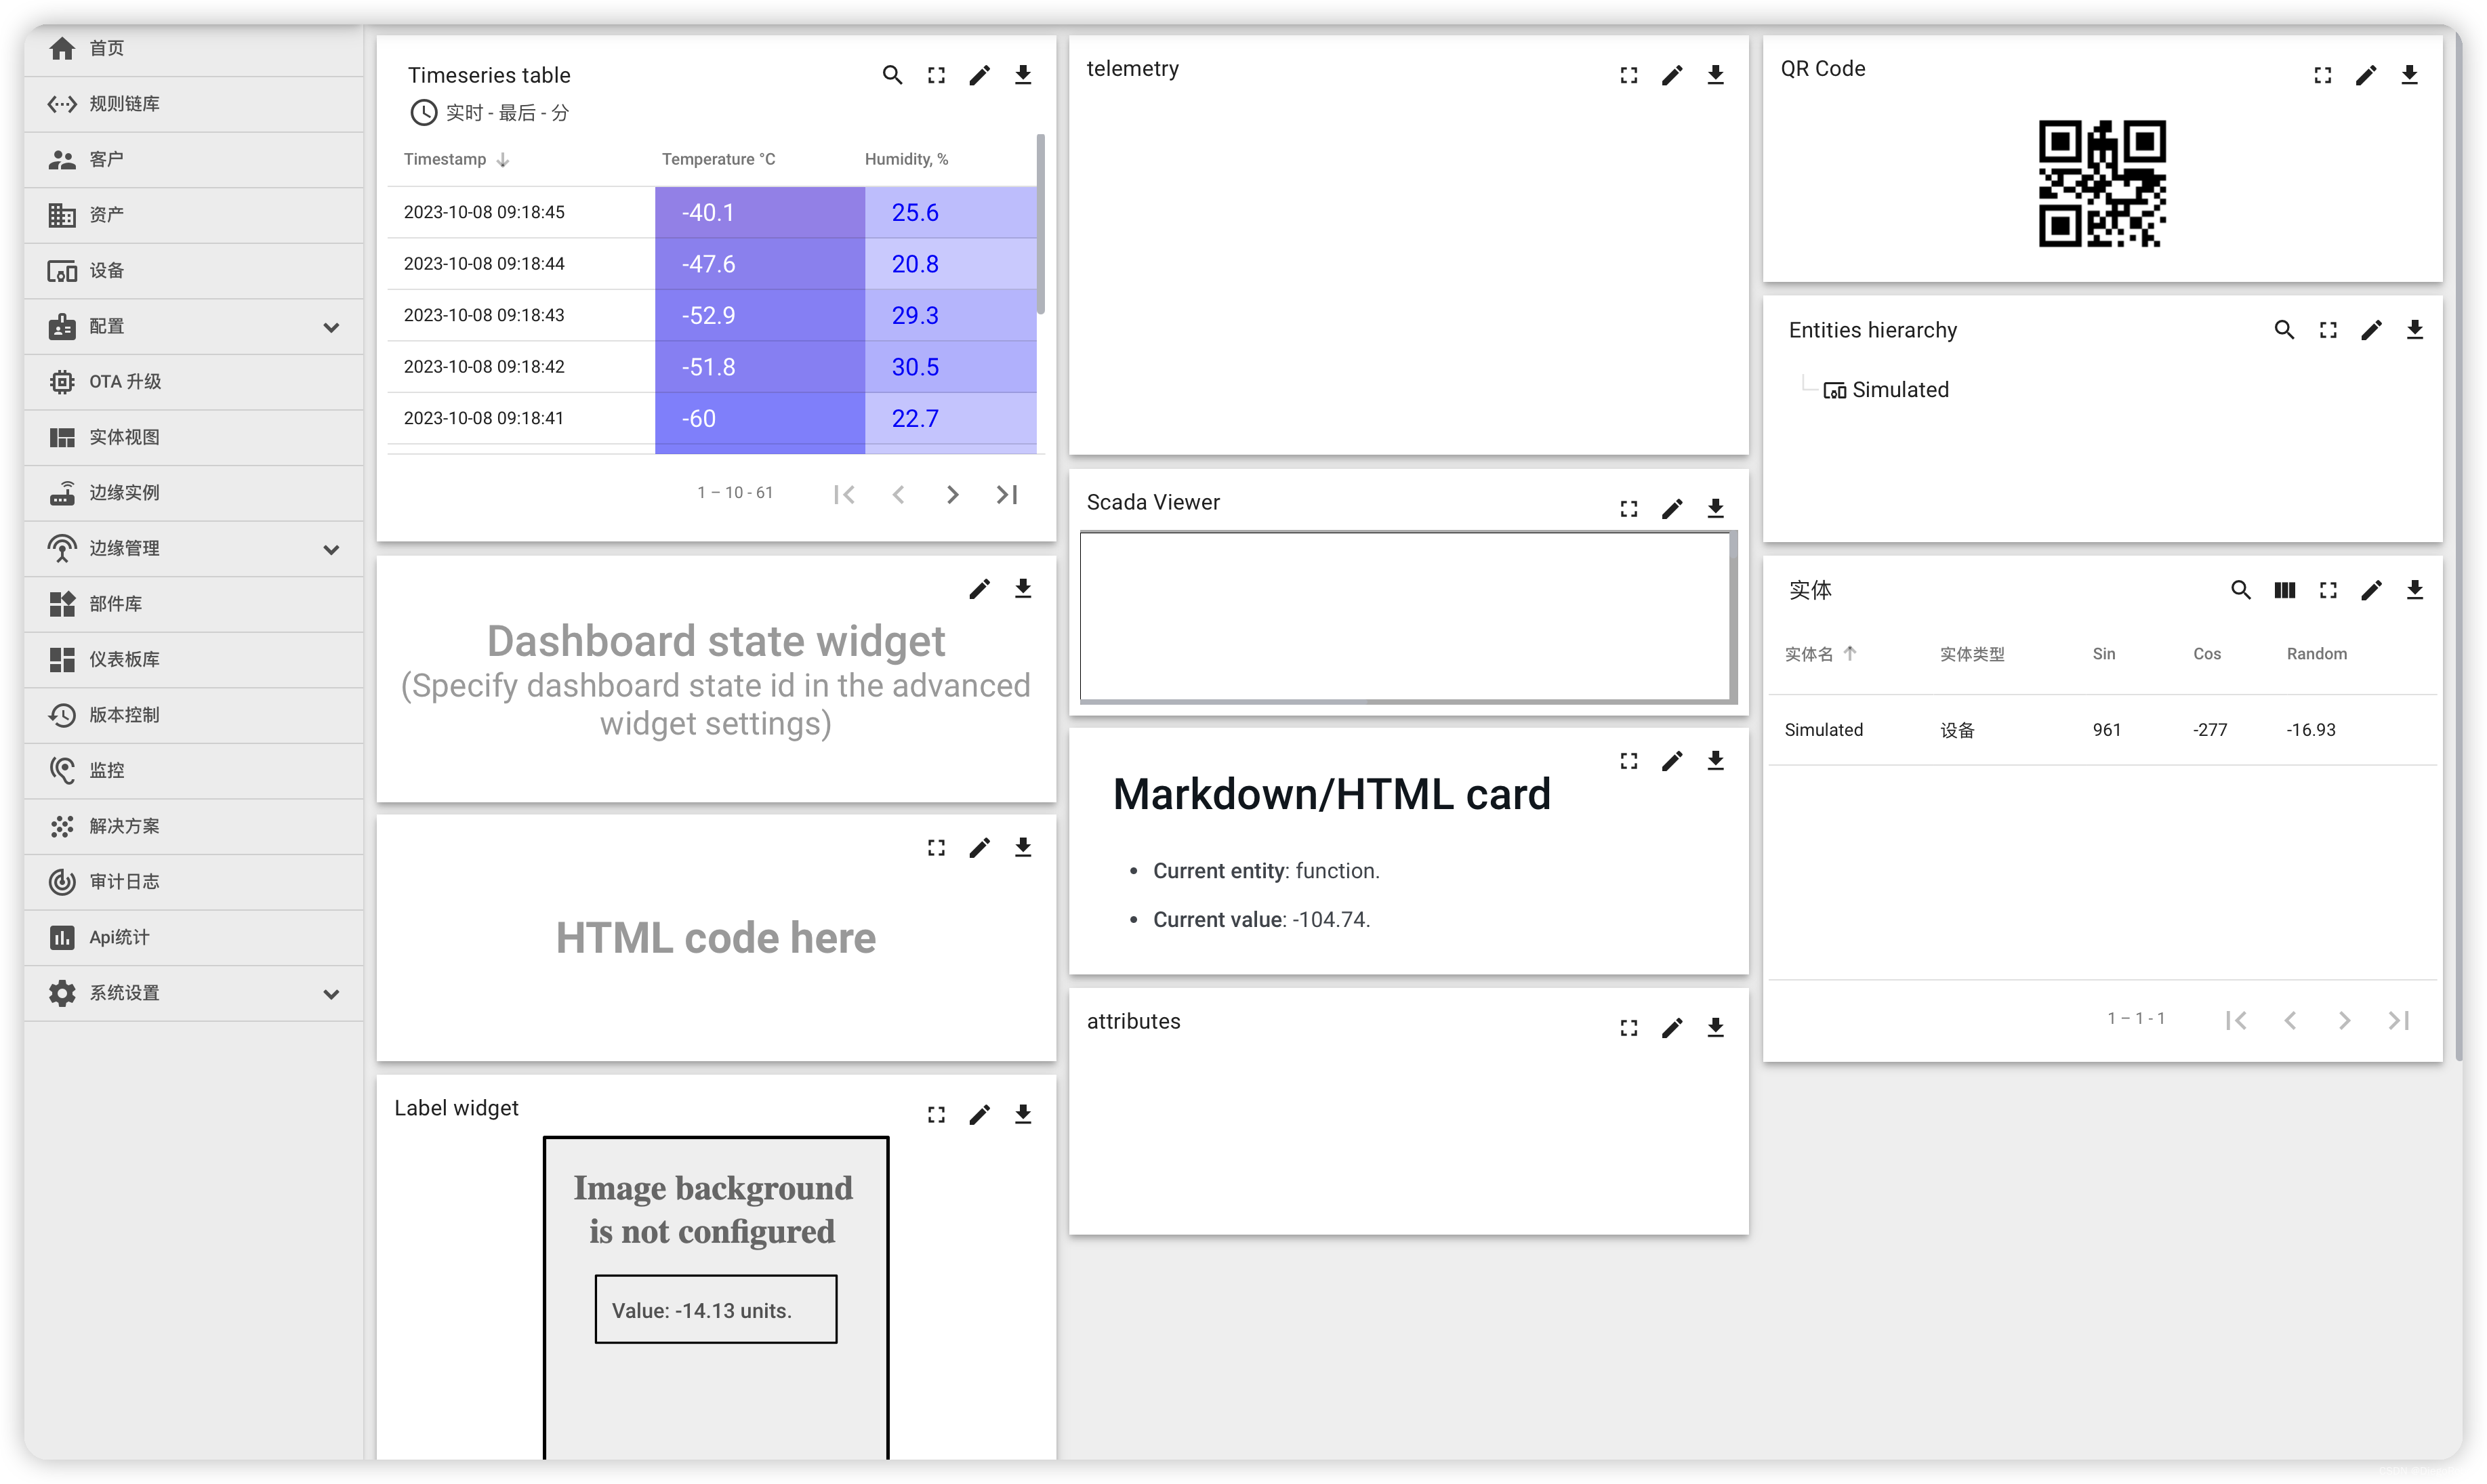Open 监控 in the sidebar
The image size is (2487, 1484).
(x=193, y=771)
